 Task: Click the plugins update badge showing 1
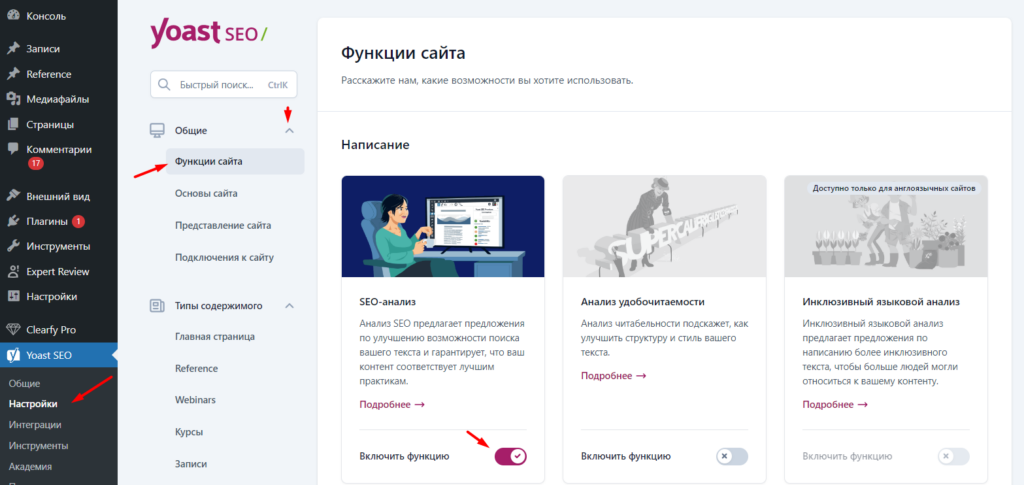[78, 221]
